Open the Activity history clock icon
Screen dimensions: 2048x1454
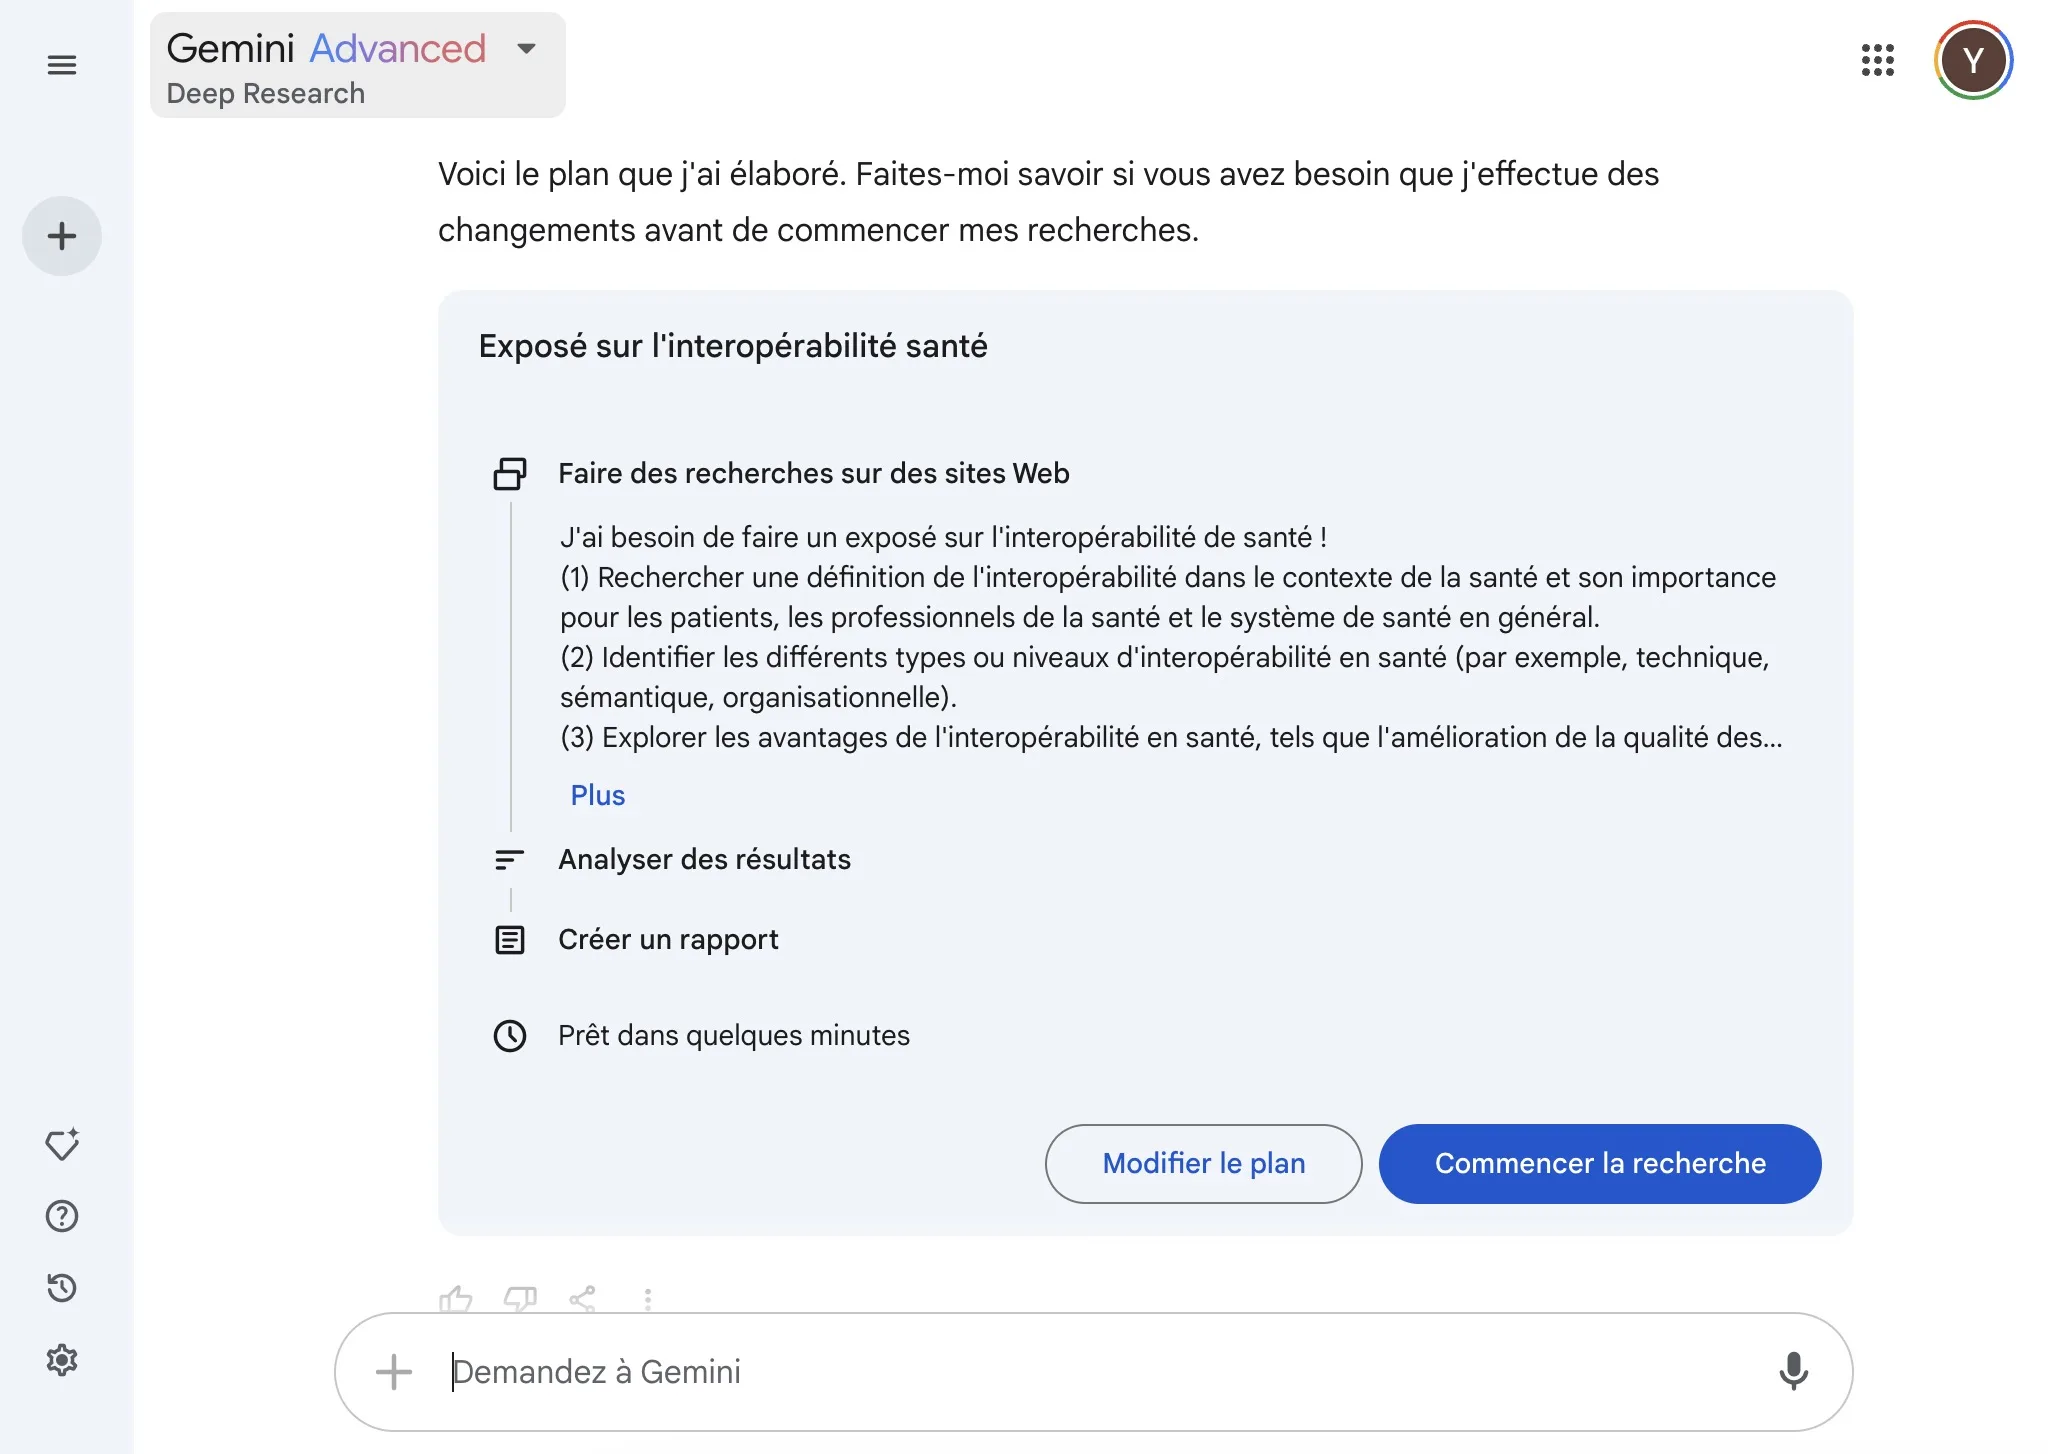pyautogui.click(x=62, y=1288)
